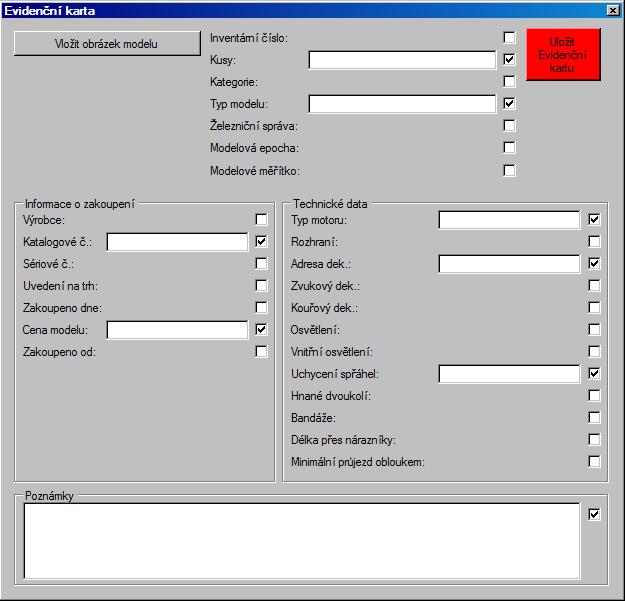Check the Uvedení na trh checkbox
Image resolution: width=625 pixels, height=602 pixels.
click(261, 285)
